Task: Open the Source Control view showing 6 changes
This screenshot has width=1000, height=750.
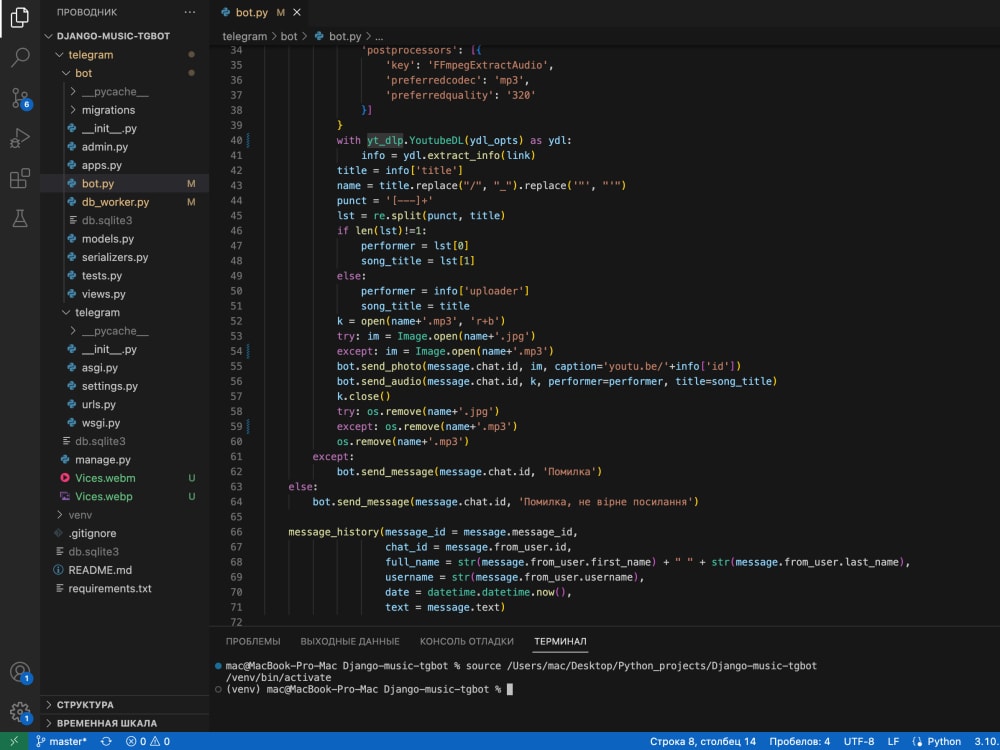Action: click(x=18, y=99)
